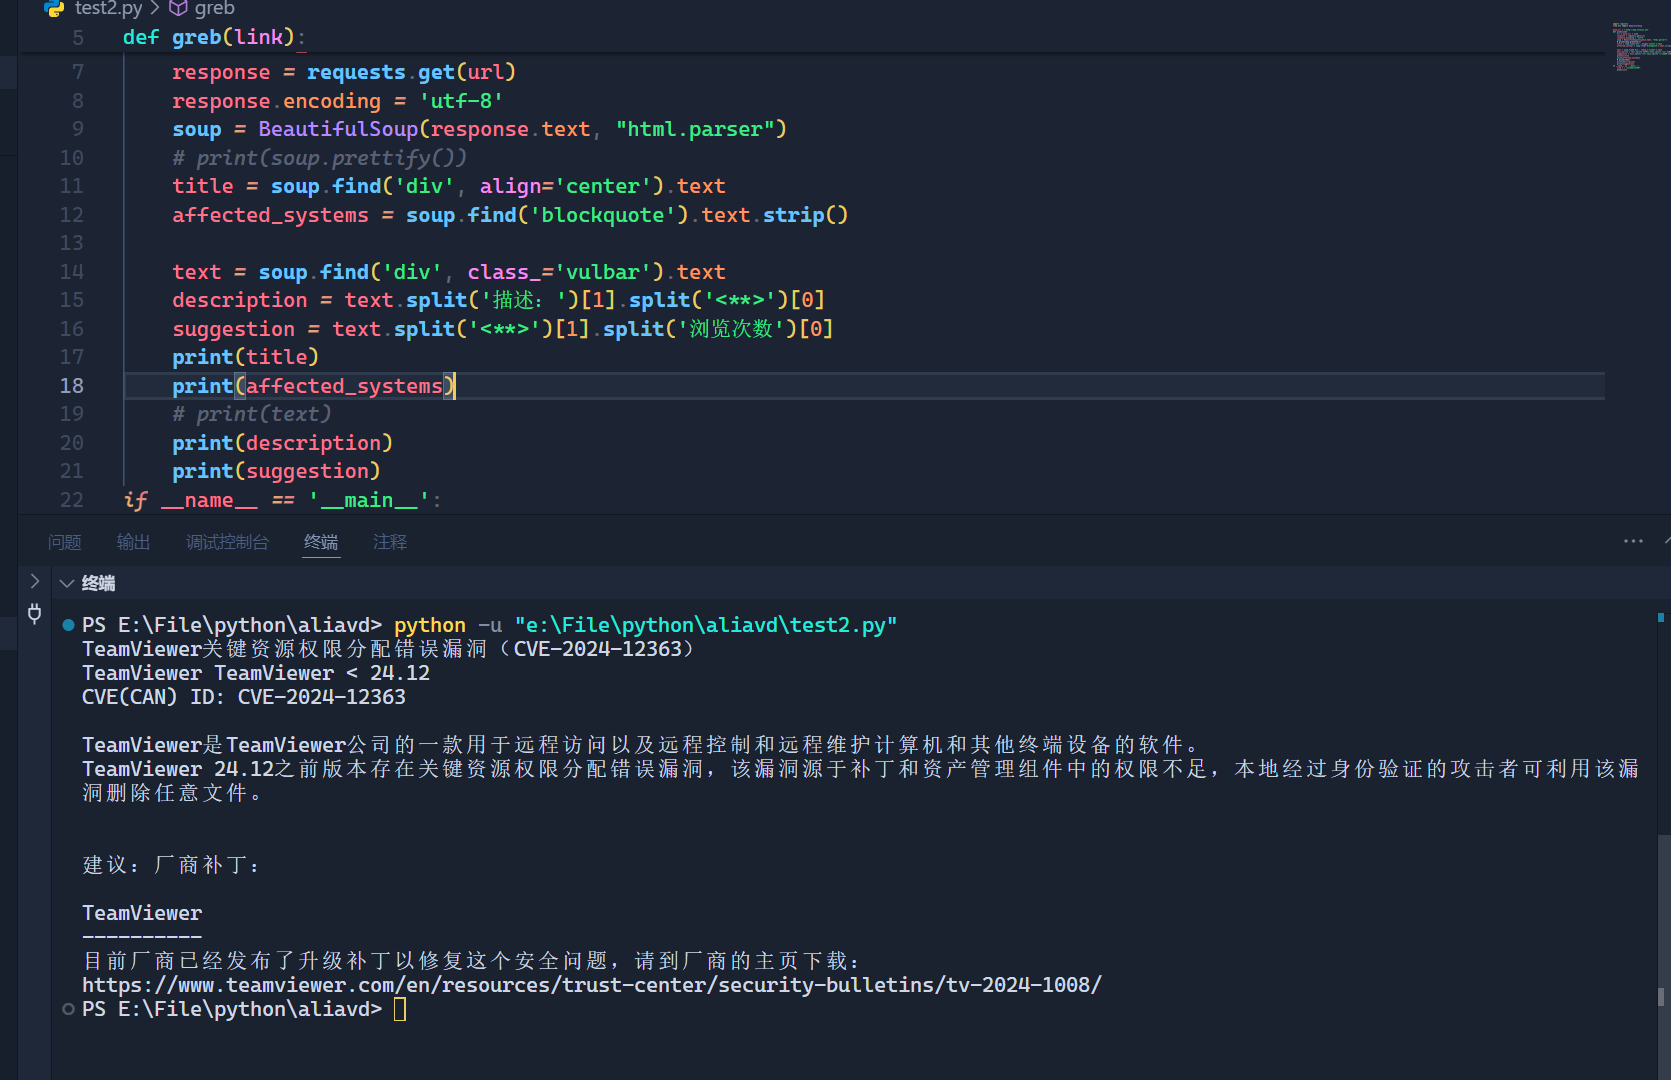Click line number 18 in the gutter

pos(72,386)
